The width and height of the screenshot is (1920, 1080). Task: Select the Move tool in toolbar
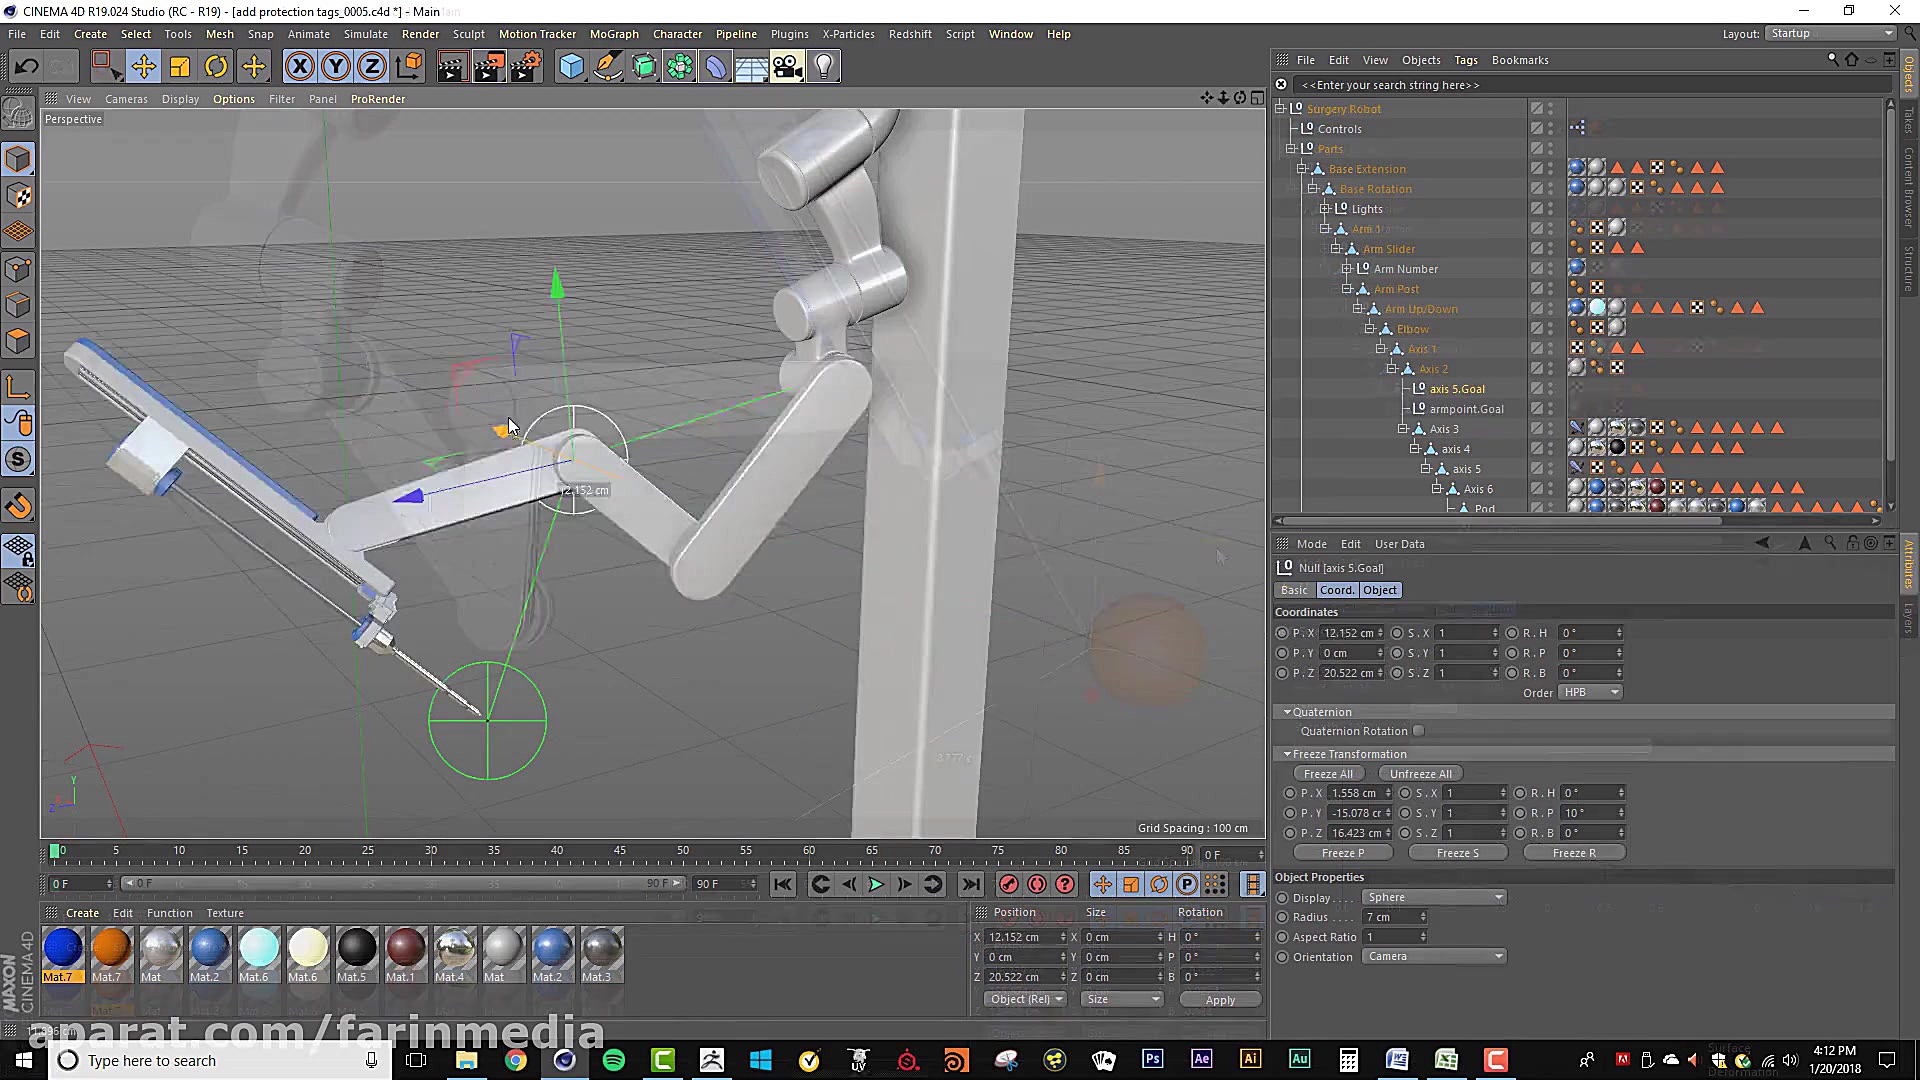pyautogui.click(x=143, y=67)
